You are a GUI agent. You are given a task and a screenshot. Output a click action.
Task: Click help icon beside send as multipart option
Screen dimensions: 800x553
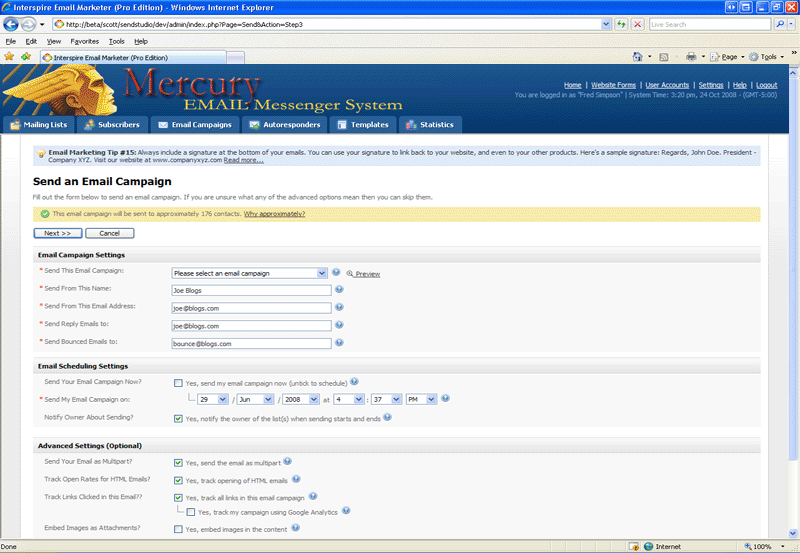(x=288, y=461)
